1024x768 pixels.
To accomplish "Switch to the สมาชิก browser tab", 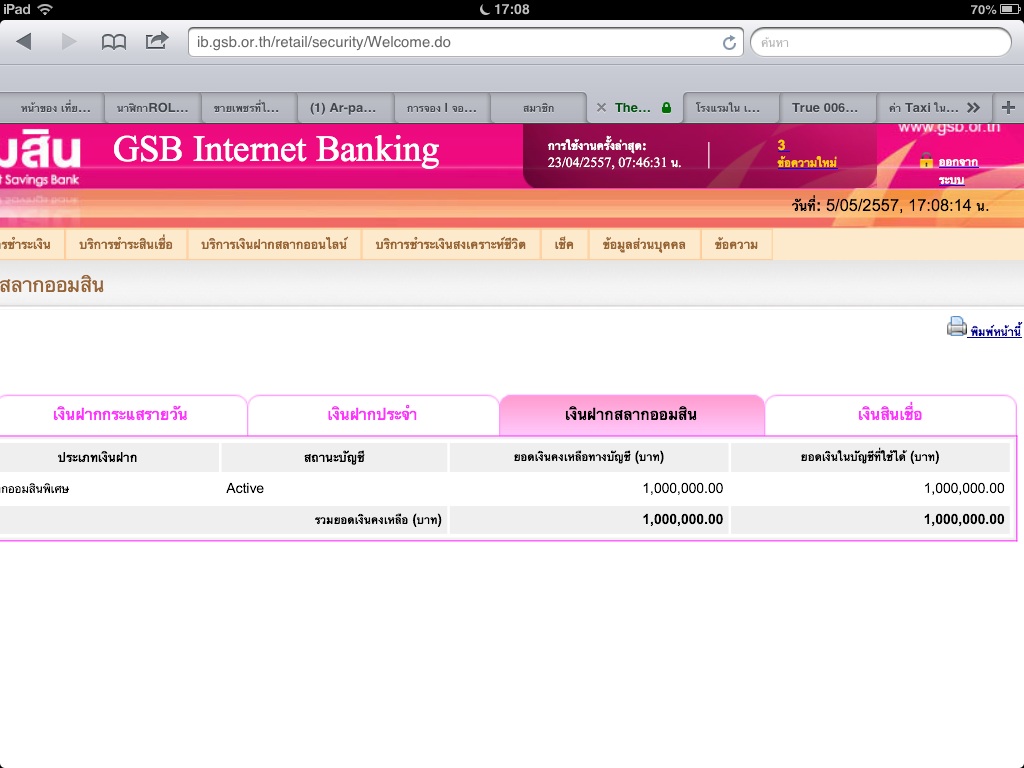I will tap(538, 108).
